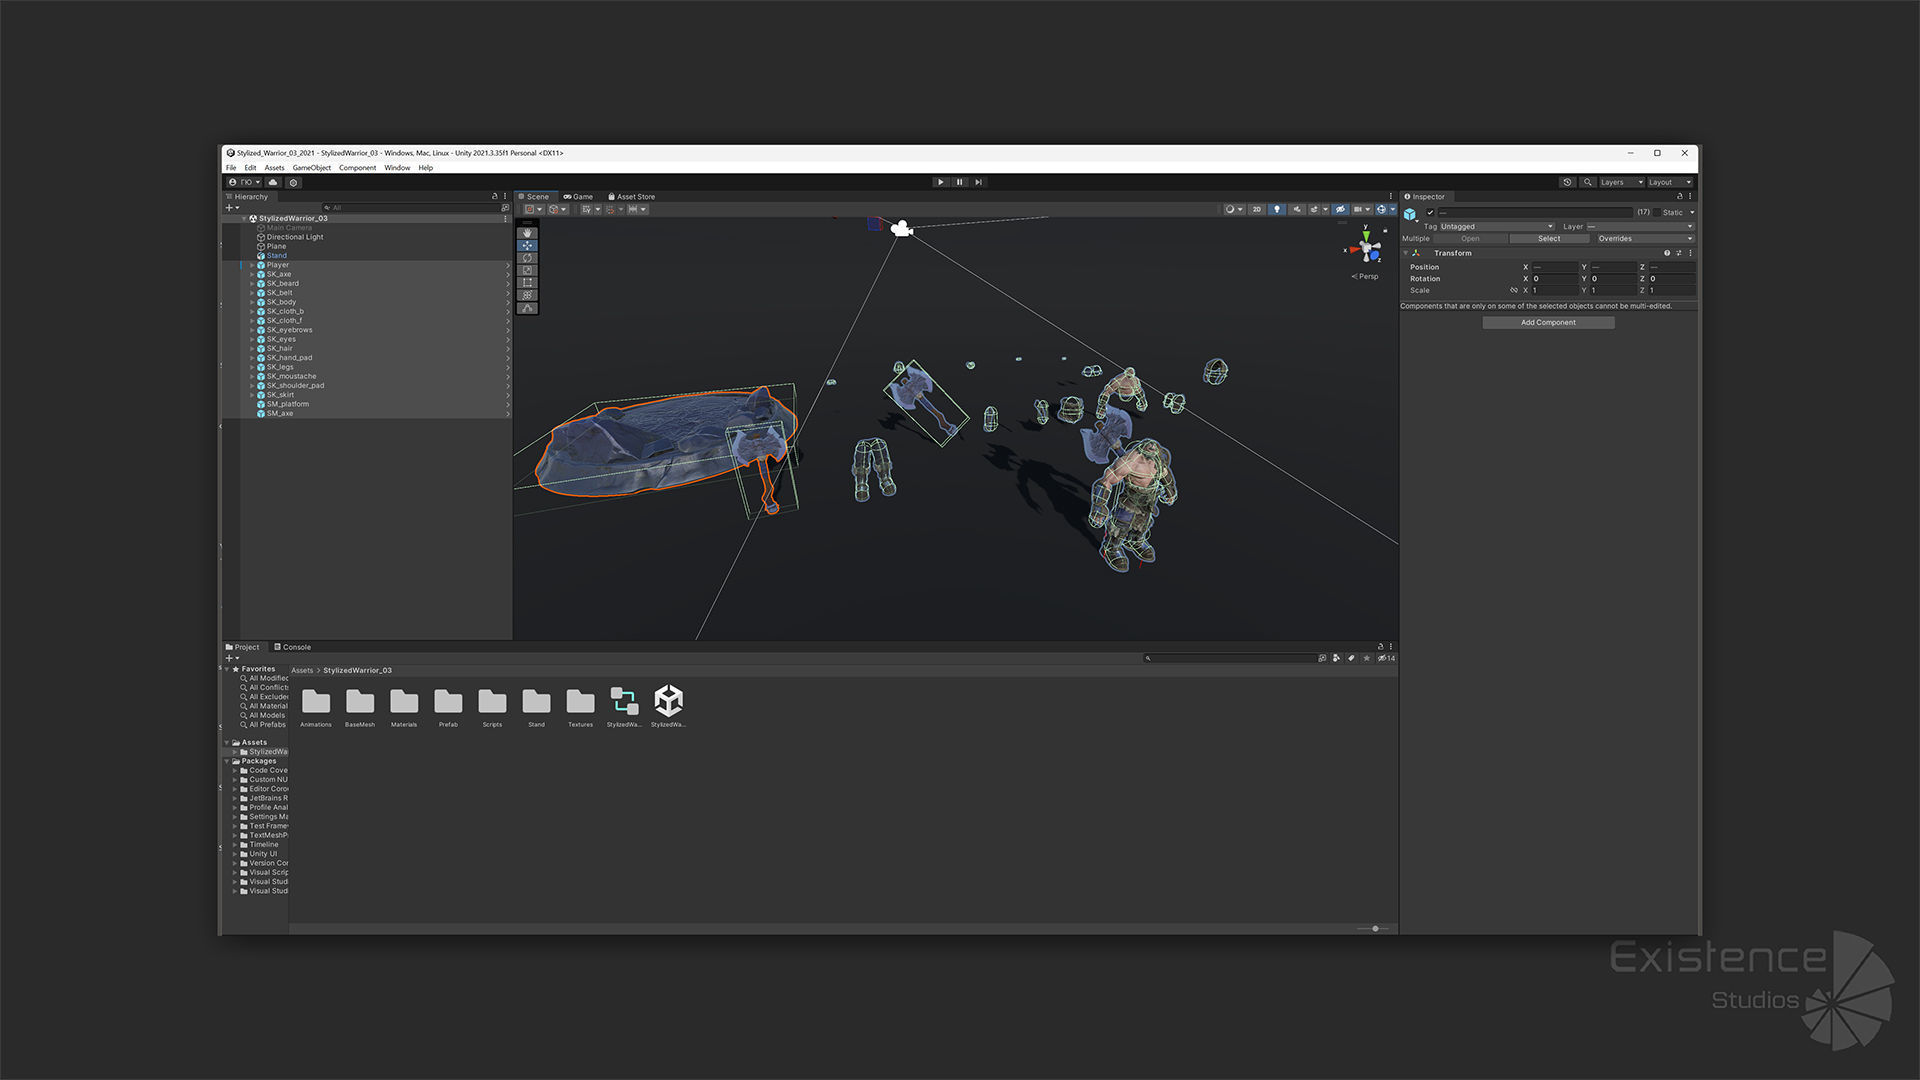Screen dimensions: 1920x1080
Task: Lock the Inspector panel
Action: click(1680, 196)
